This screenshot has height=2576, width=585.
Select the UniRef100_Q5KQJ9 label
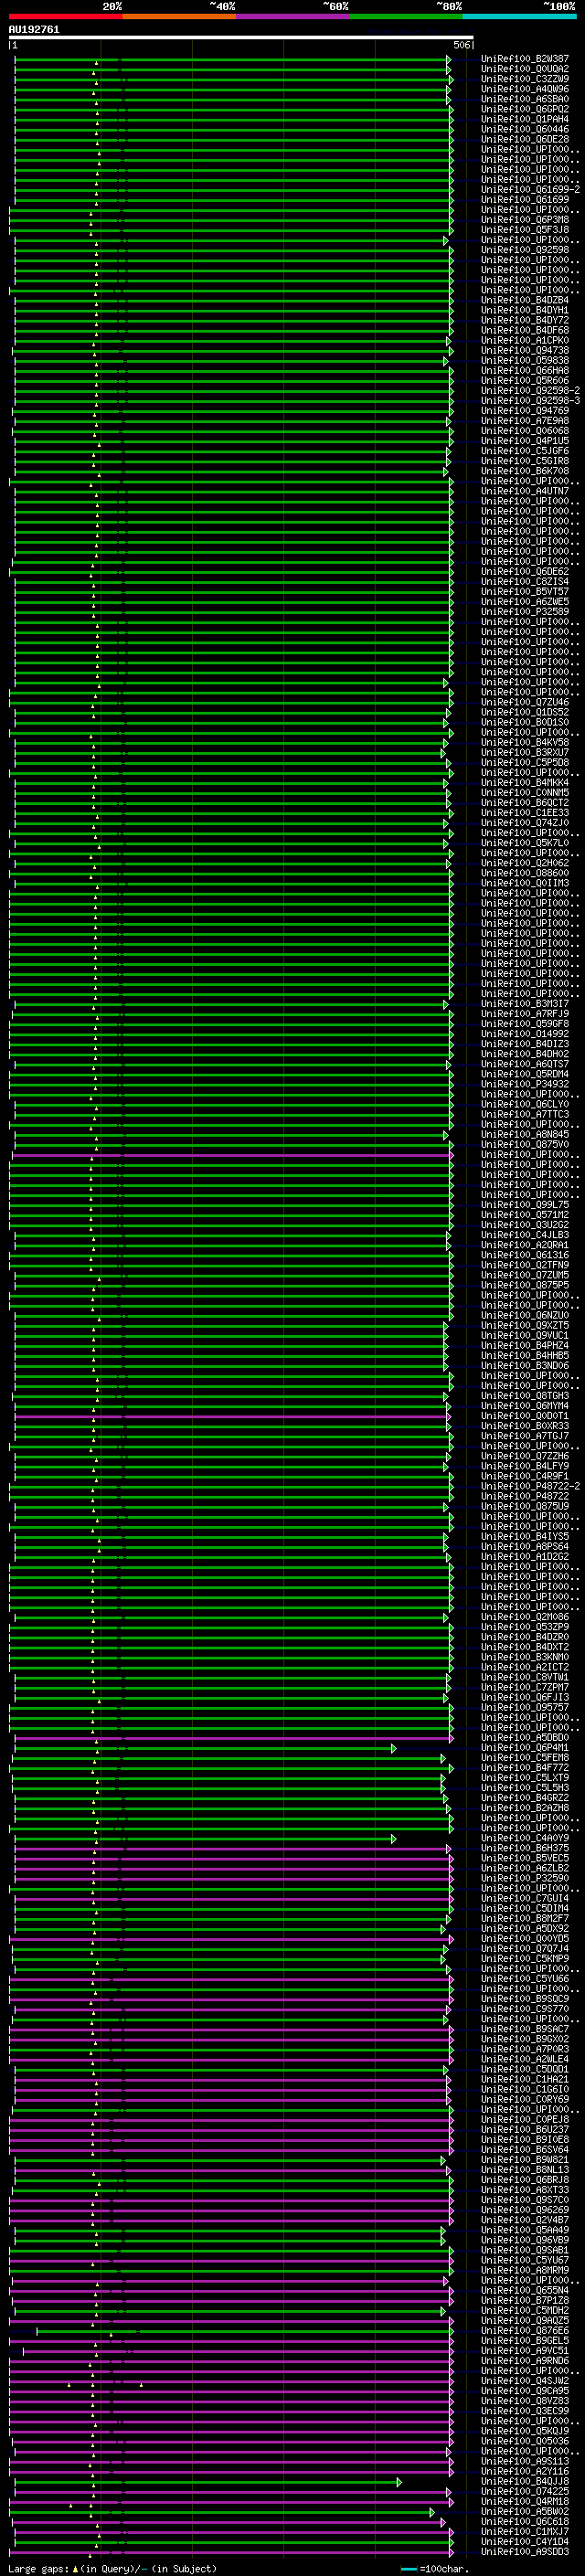[525, 2431]
